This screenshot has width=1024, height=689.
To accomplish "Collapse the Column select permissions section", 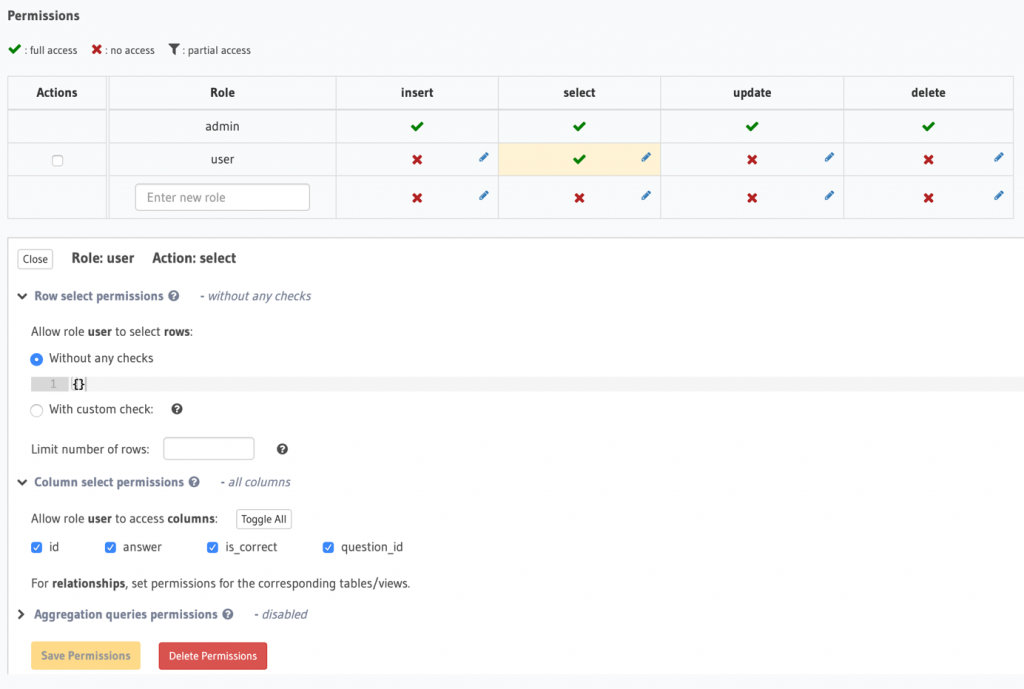I will click(22, 481).
